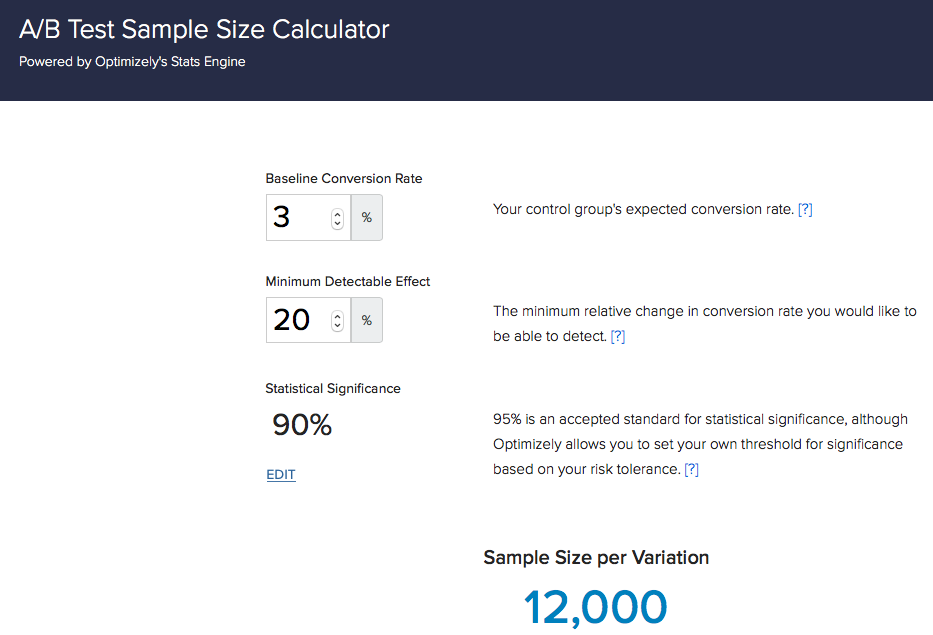Click the percent addon beside Minimum Detectable Effect

pos(367,320)
